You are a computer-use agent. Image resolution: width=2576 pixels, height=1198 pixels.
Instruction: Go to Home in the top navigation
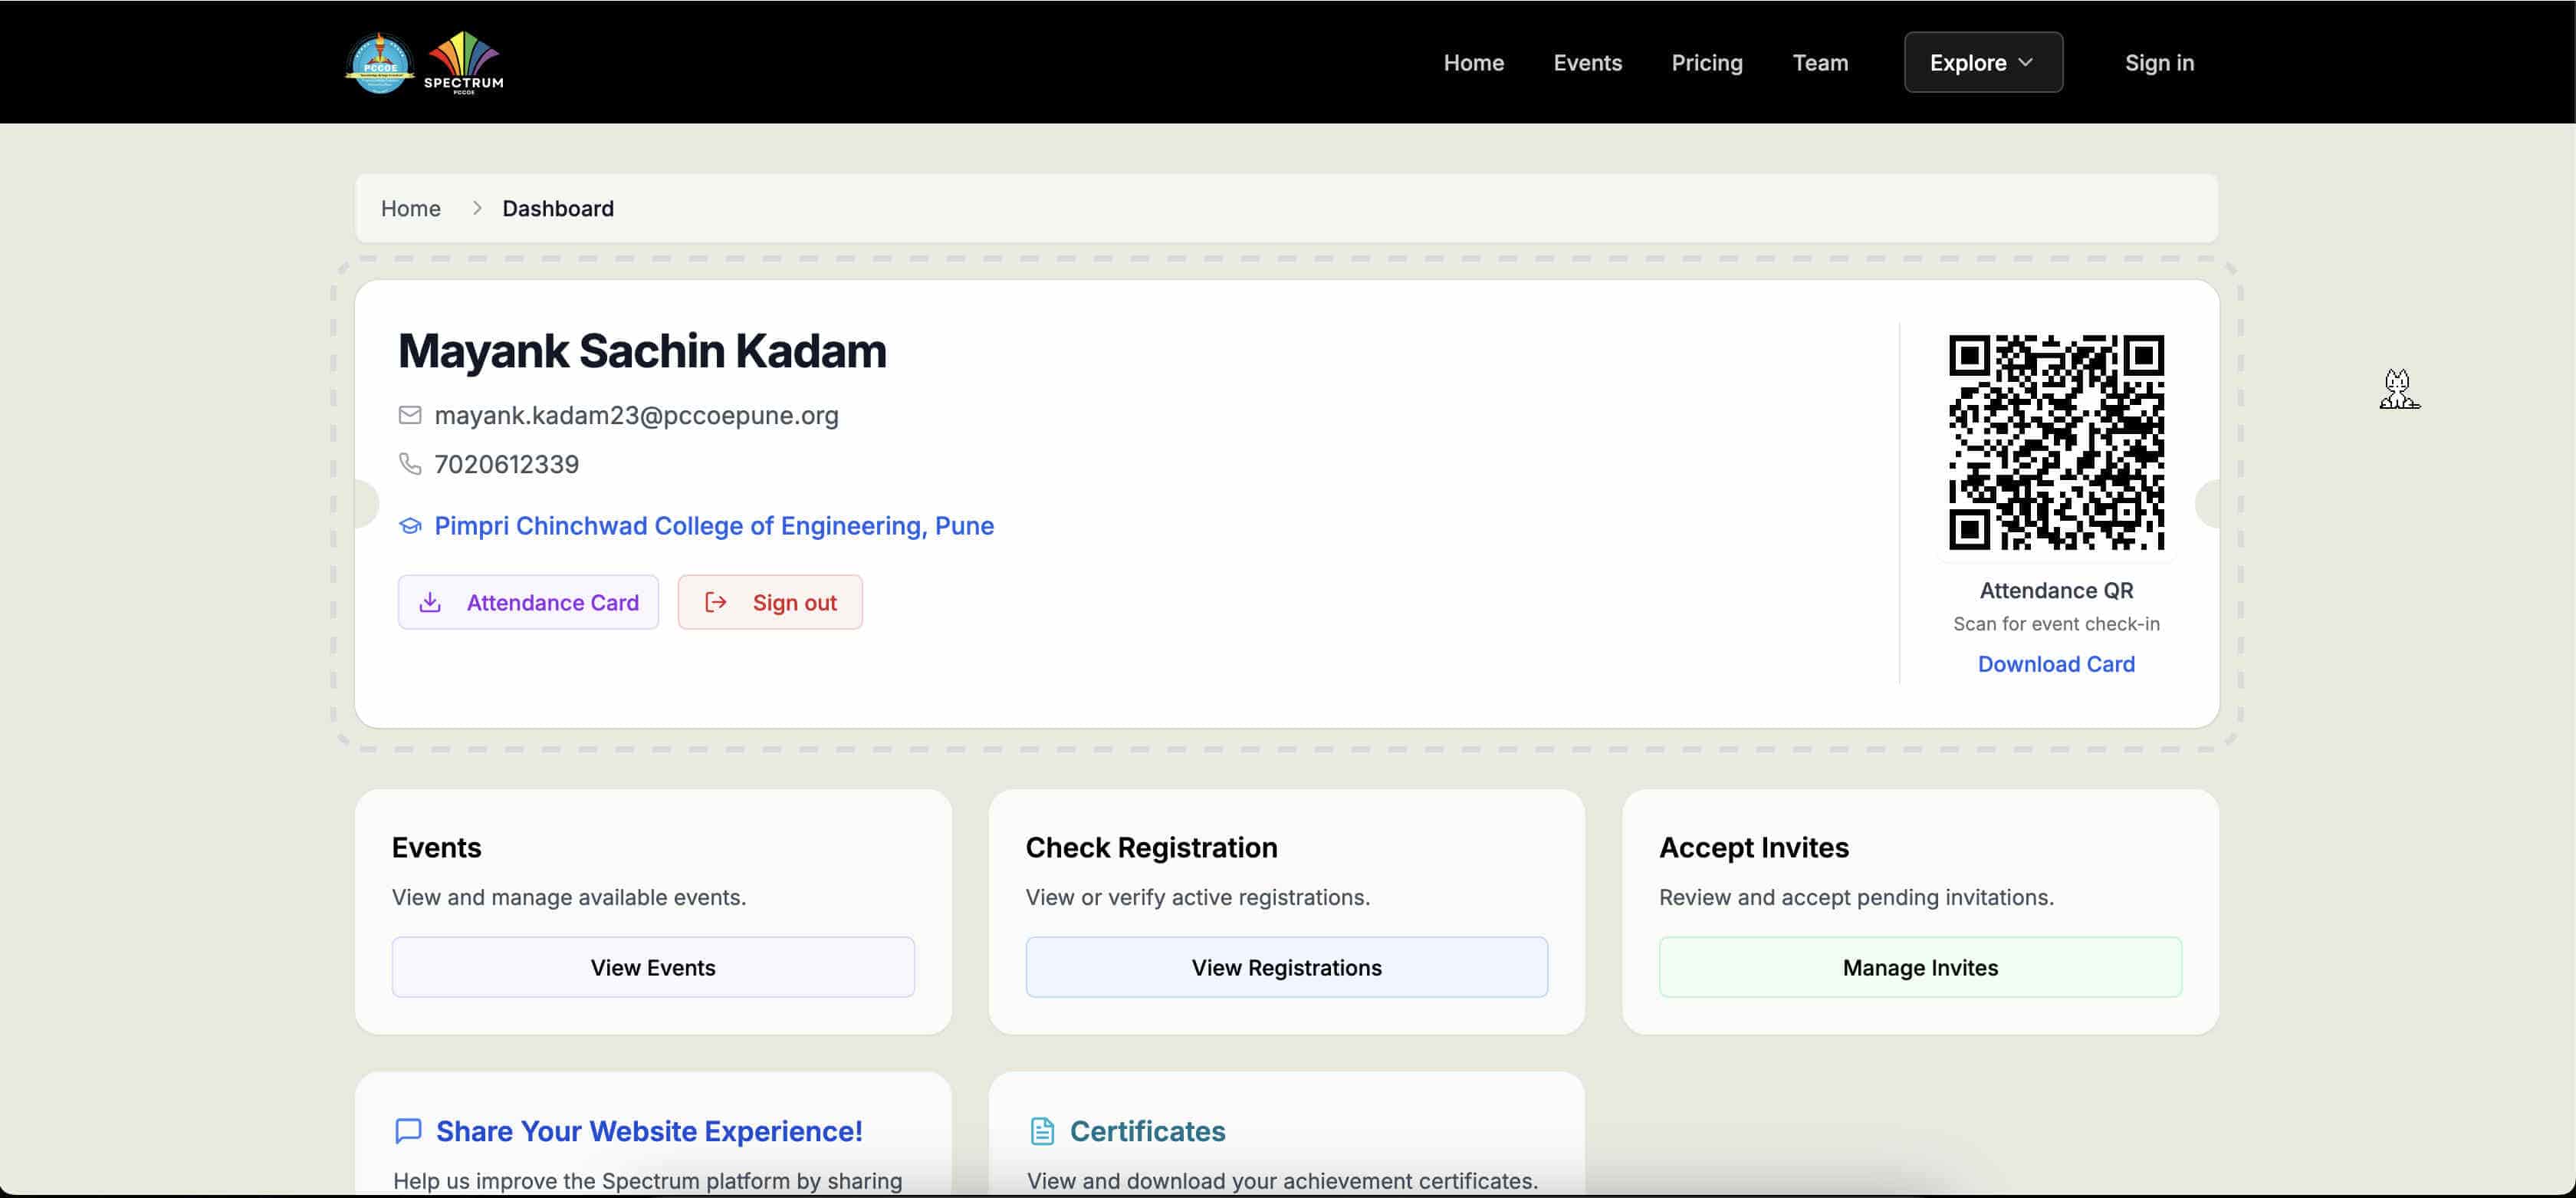coord(1473,62)
